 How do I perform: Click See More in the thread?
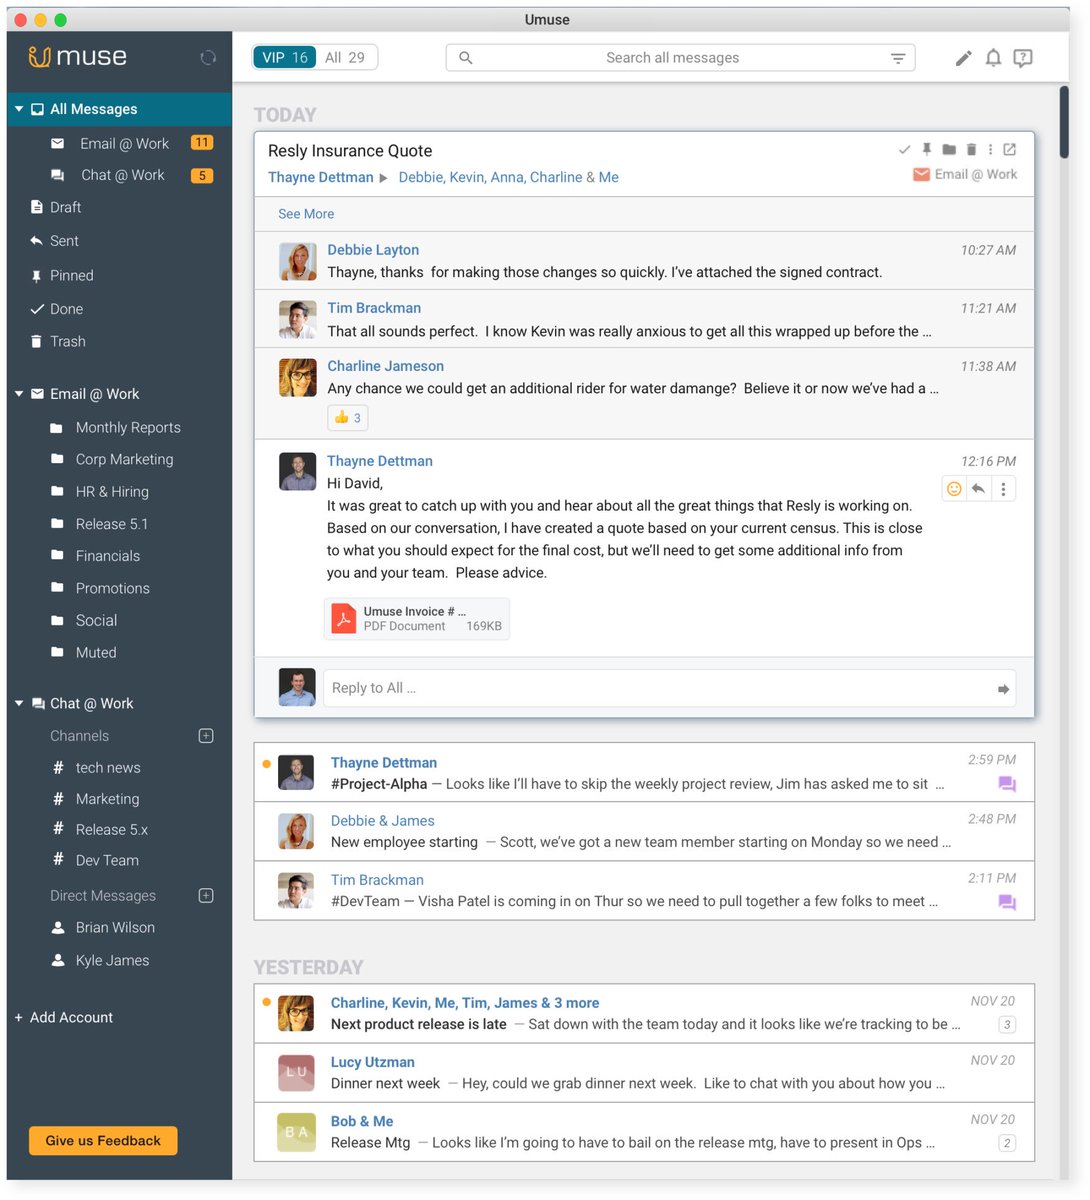[x=305, y=214]
